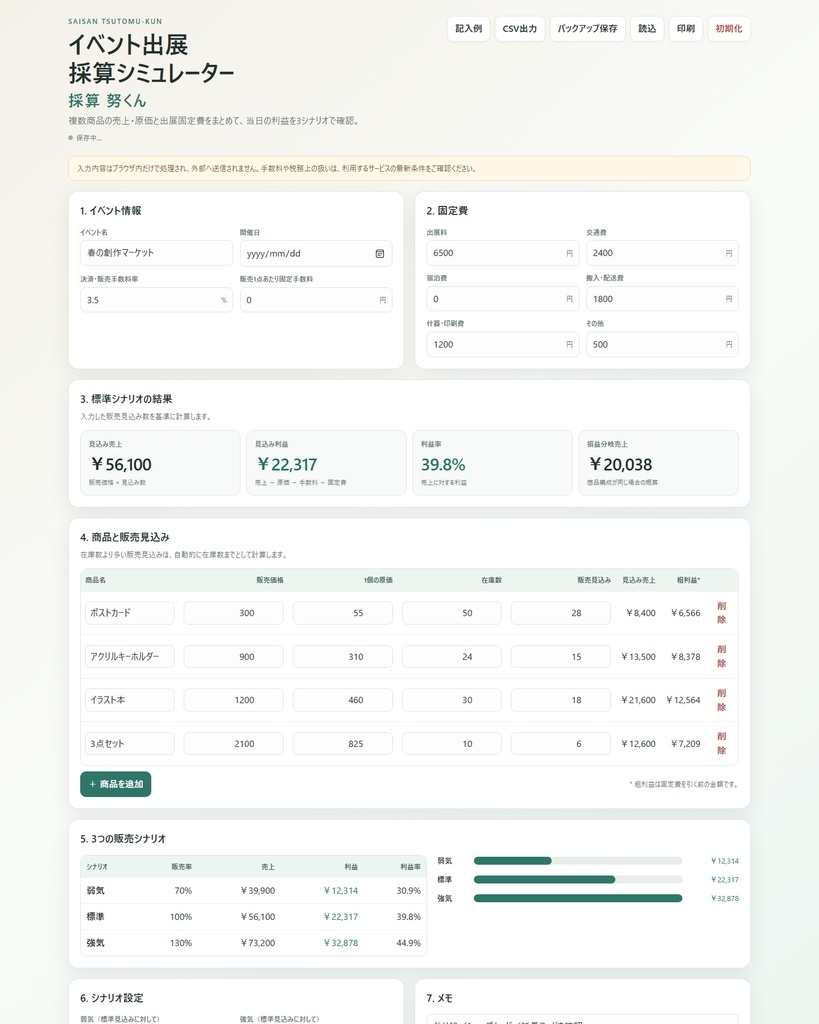Image resolution: width=819 pixels, height=1024 pixels.
Task: Open the calendar picker icon in 開催日 field
Action: pyautogui.click(x=379, y=253)
